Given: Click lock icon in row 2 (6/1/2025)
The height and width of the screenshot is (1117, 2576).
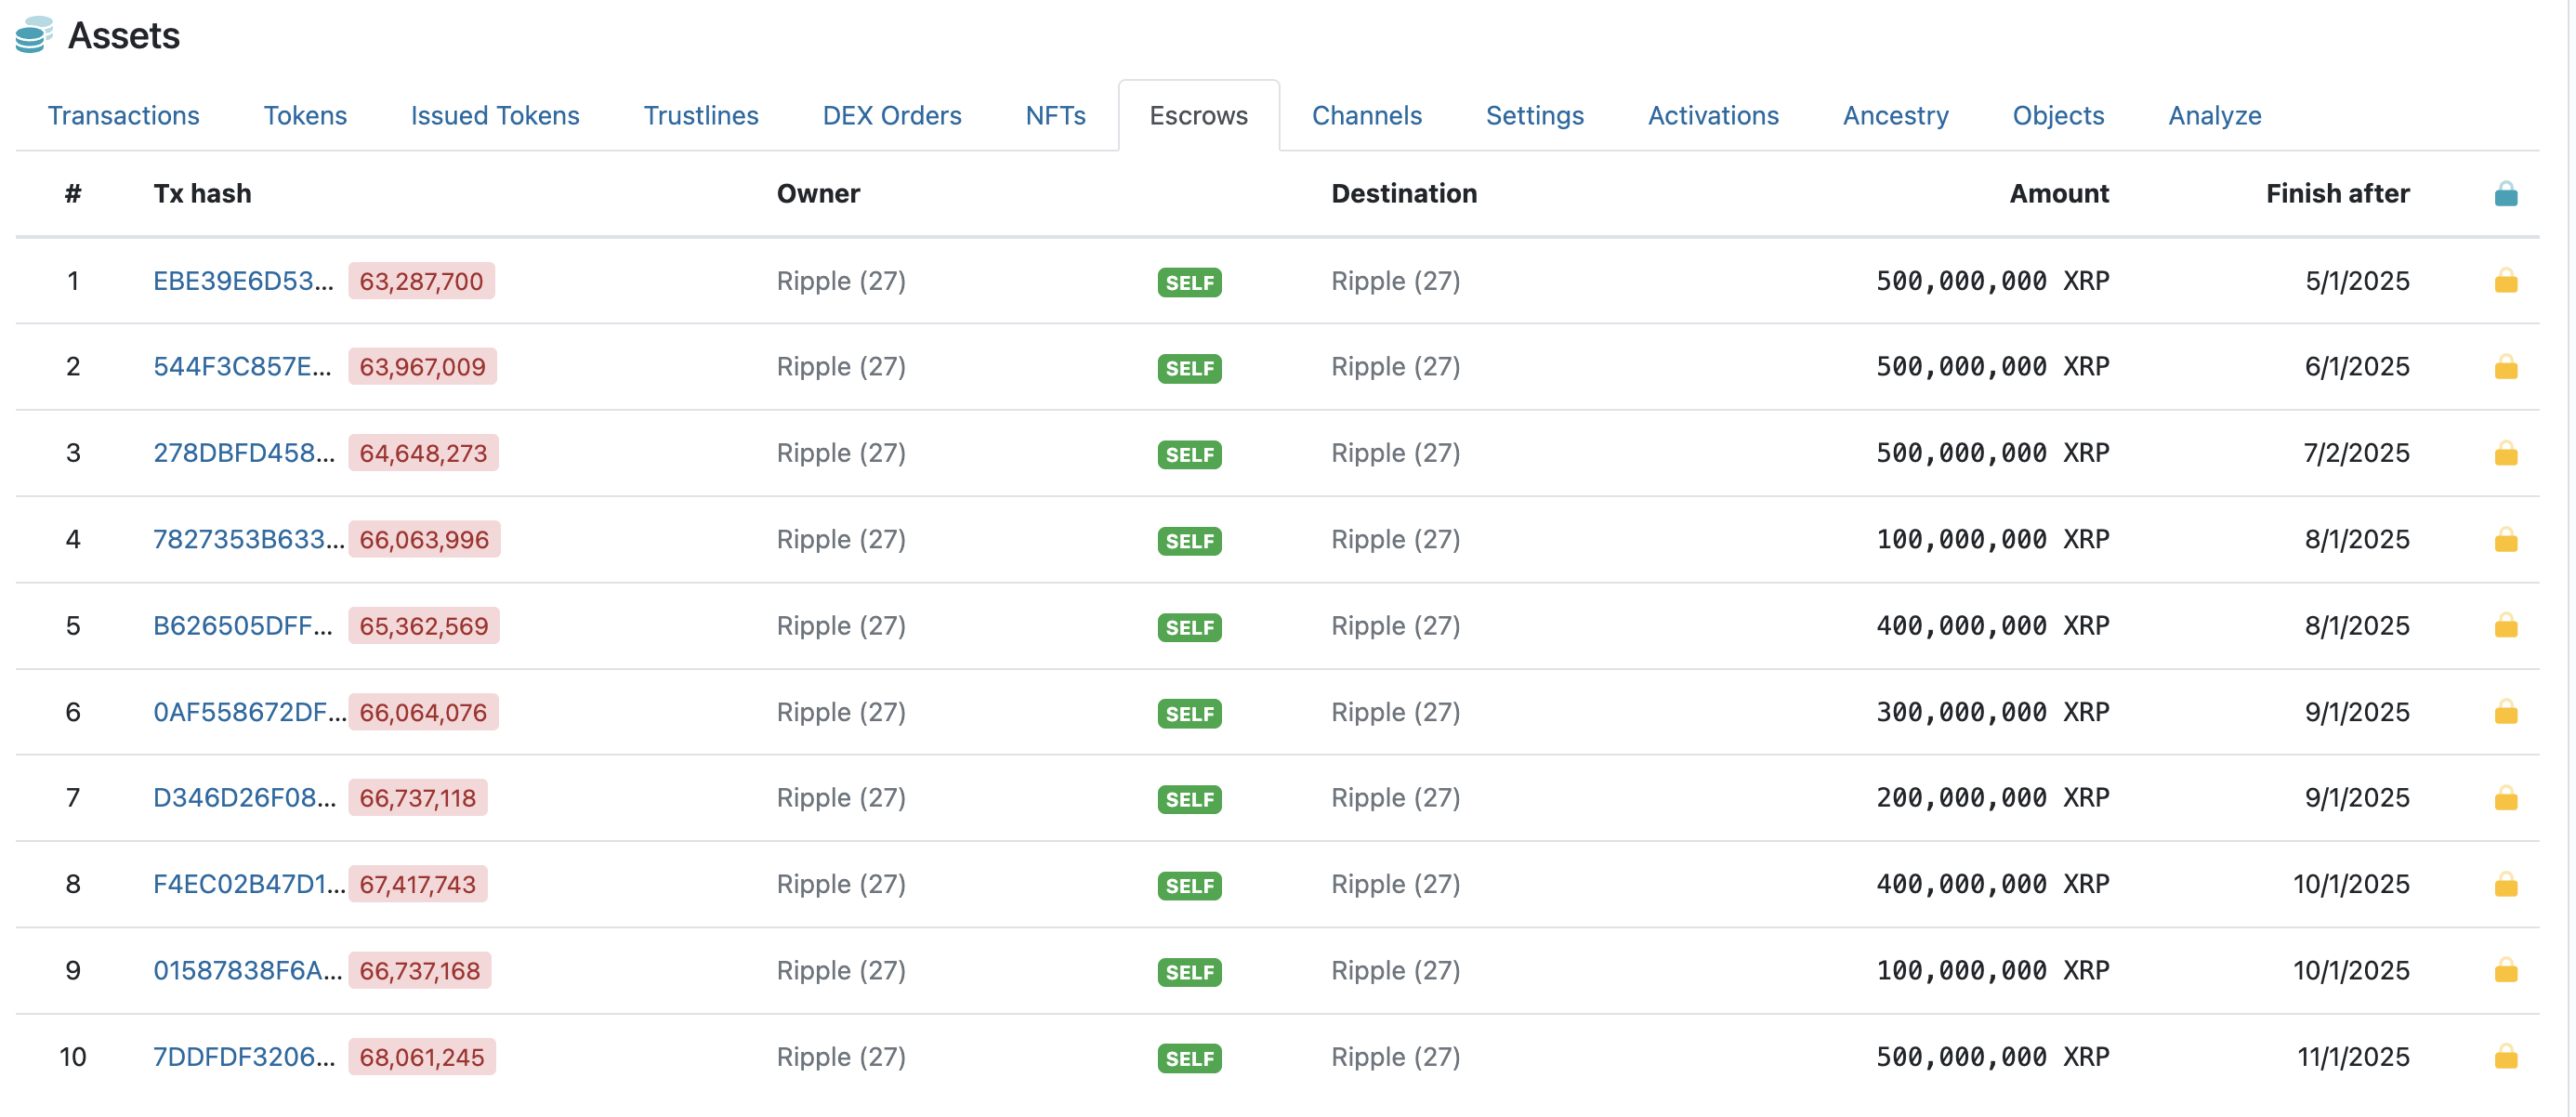Looking at the screenshot, I should (x=2505, y=367).
